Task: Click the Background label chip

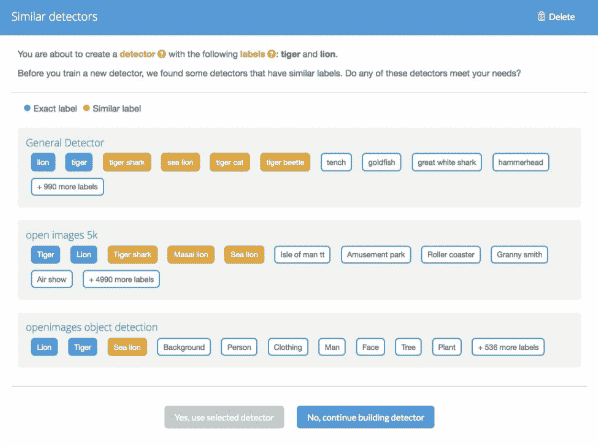Action: pyautogui.click(x=184, y=347)
